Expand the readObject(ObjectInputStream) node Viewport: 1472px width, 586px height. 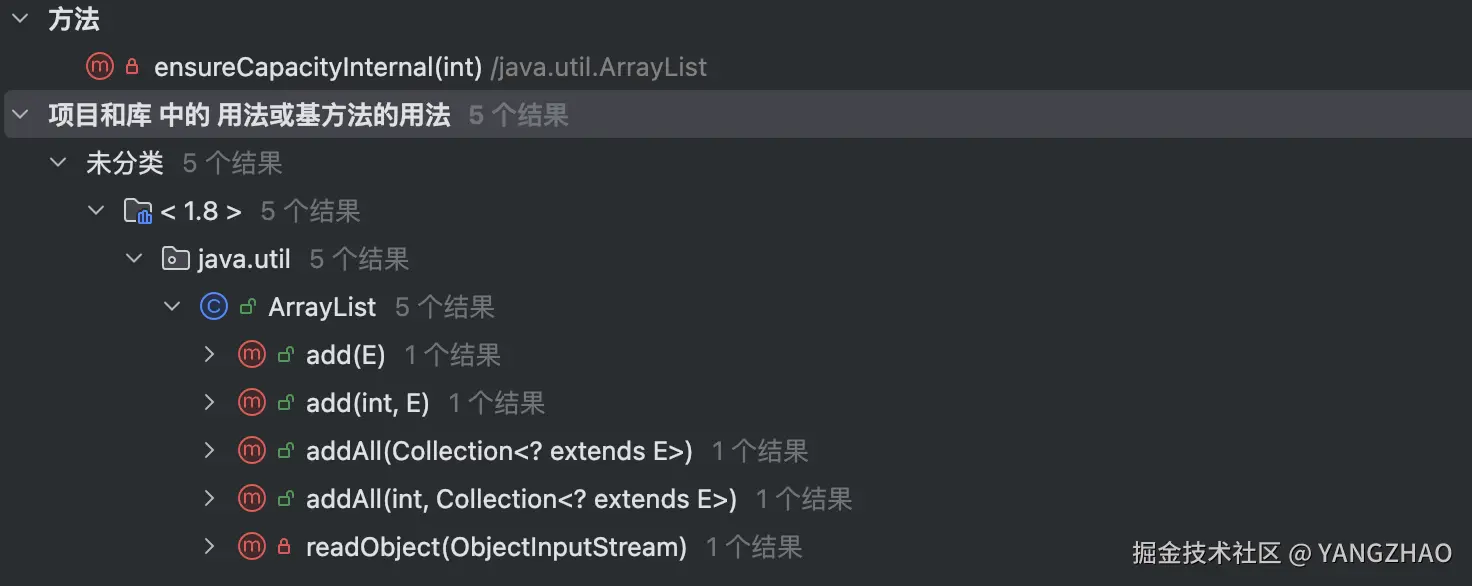[210, 547]
